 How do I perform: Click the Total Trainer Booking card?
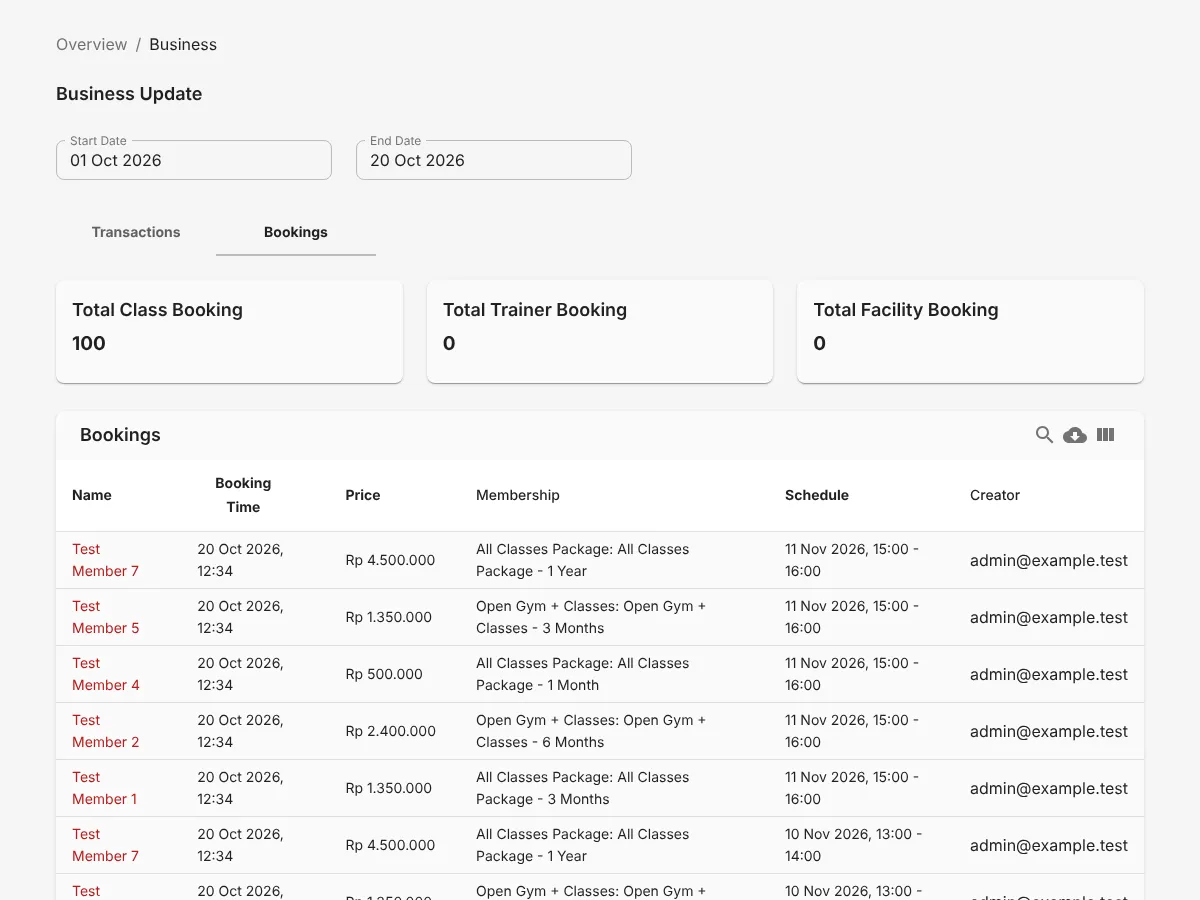click(600, 332)
